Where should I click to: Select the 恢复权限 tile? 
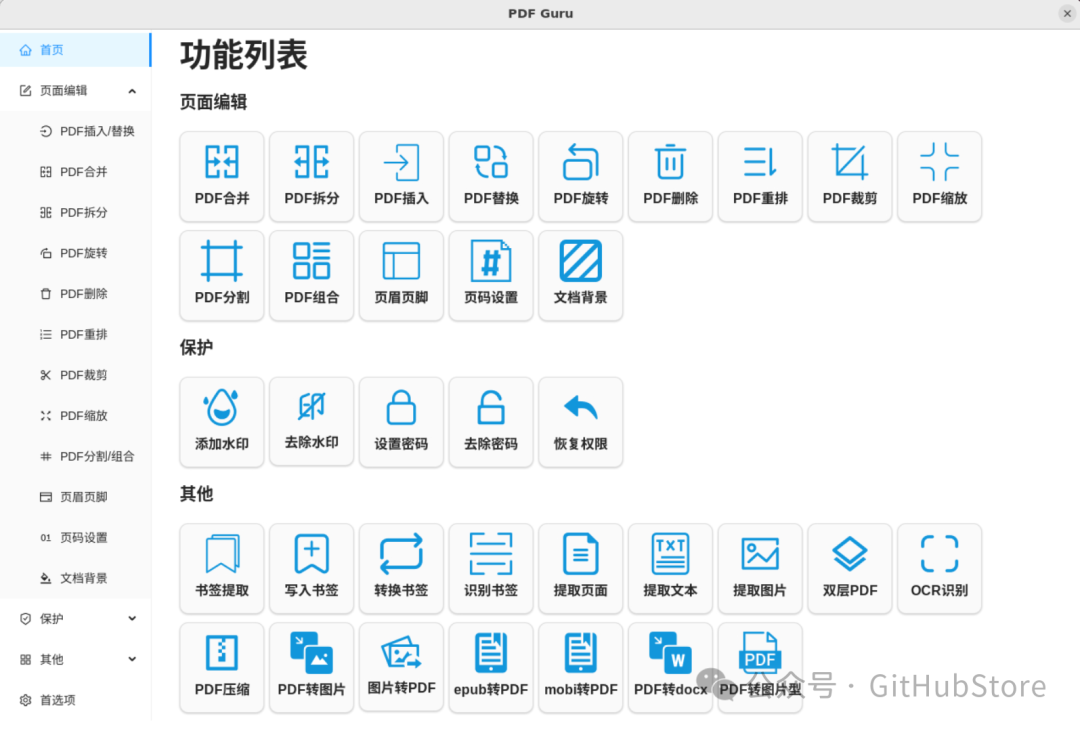581,422
